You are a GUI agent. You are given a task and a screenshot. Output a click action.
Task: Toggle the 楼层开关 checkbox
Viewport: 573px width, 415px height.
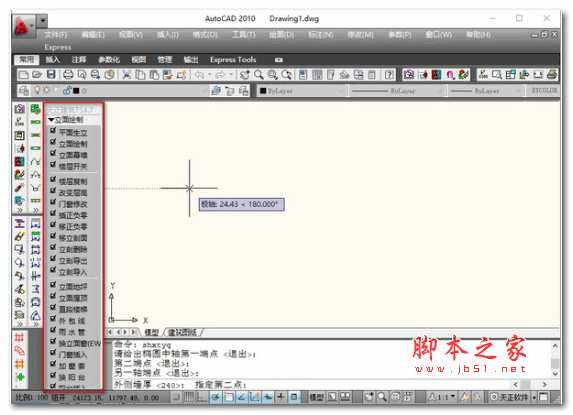click(x=53, y=164)
